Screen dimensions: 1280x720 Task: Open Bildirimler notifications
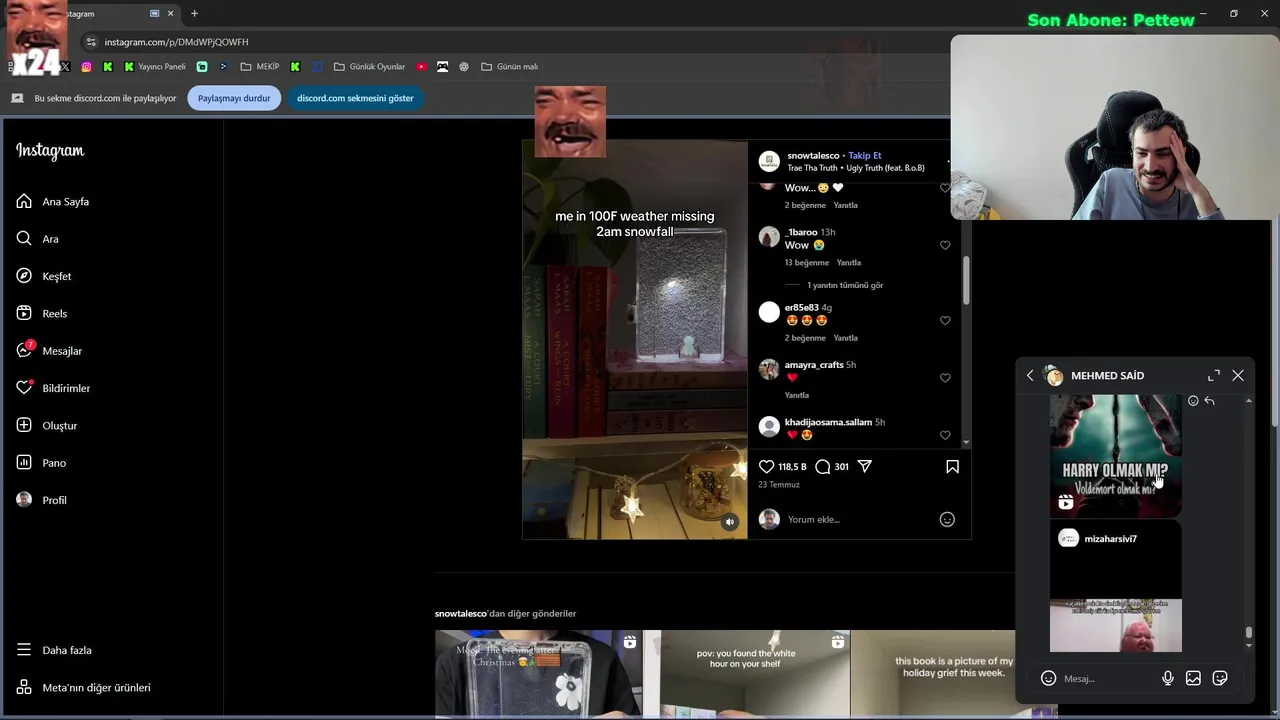click(53, 388)
